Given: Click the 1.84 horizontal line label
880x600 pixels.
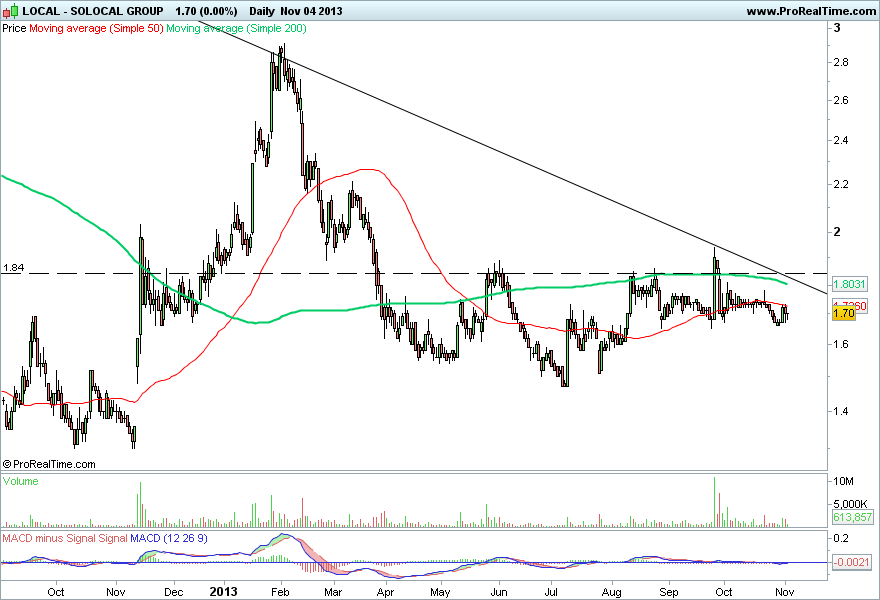Looking at the screenshot, I should pyautogui.click(x=13, y=268).
